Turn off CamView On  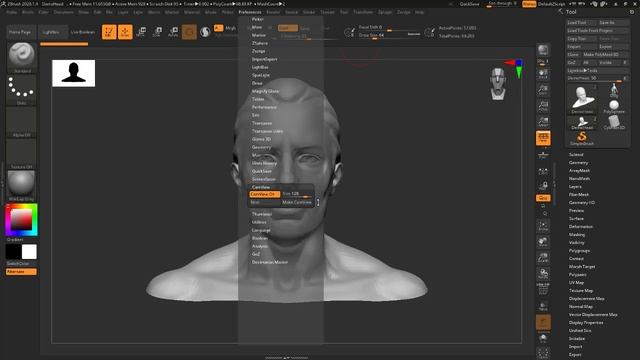point(264,194)
